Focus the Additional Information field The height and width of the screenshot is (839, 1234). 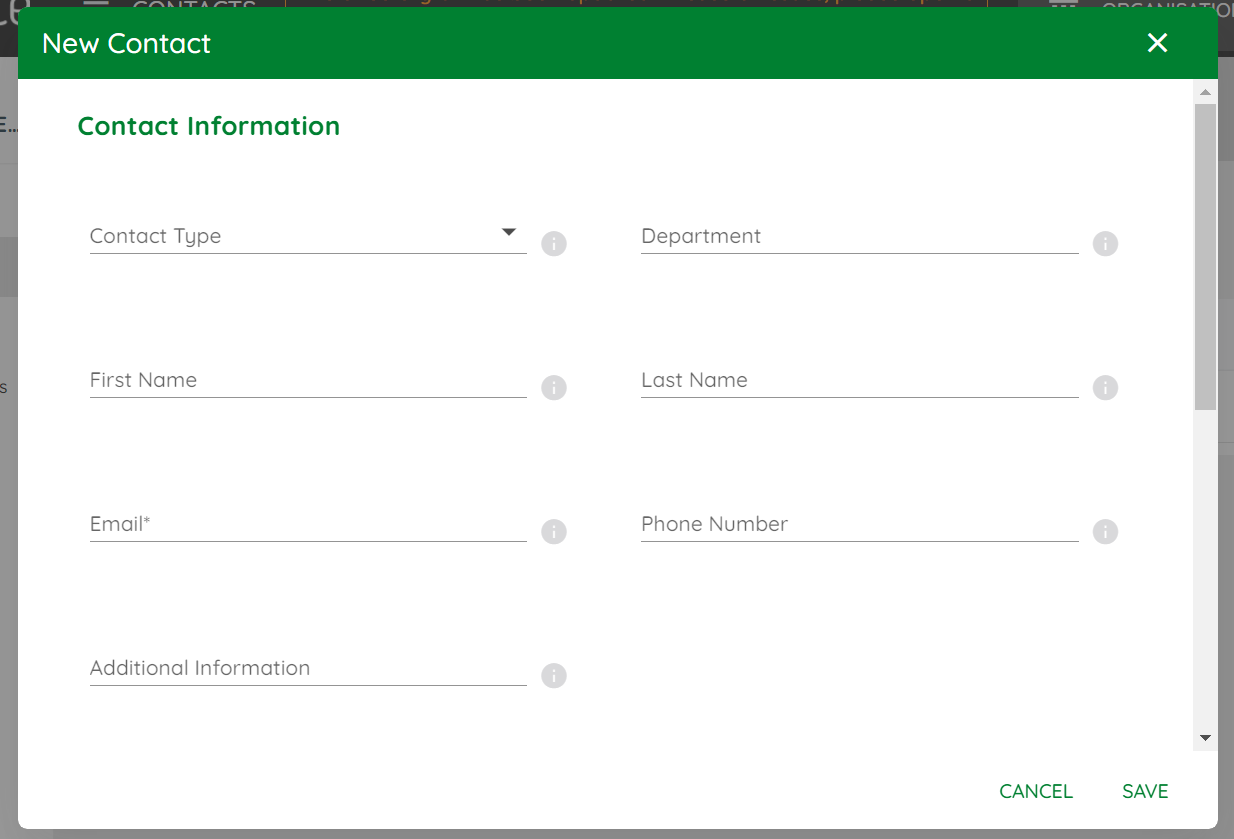[308, 669]
